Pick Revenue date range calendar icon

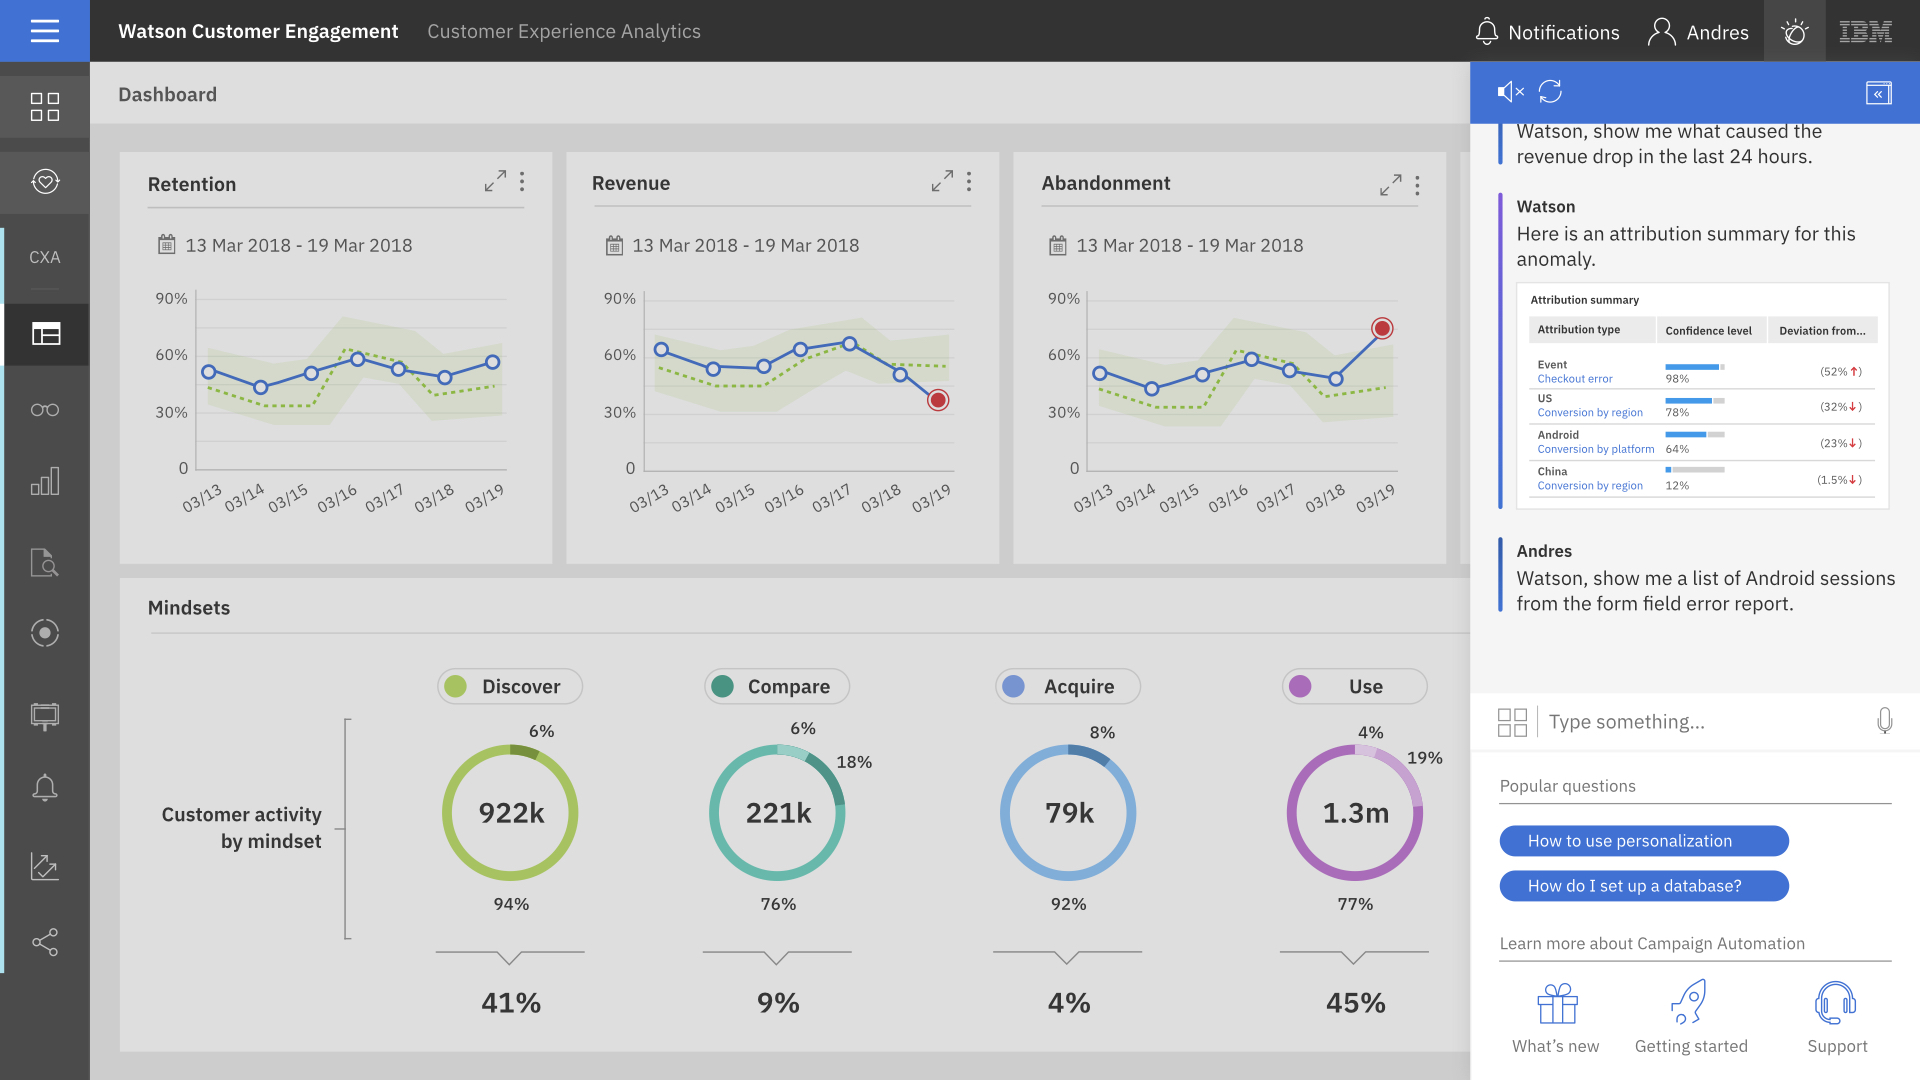tap(614, 245)
